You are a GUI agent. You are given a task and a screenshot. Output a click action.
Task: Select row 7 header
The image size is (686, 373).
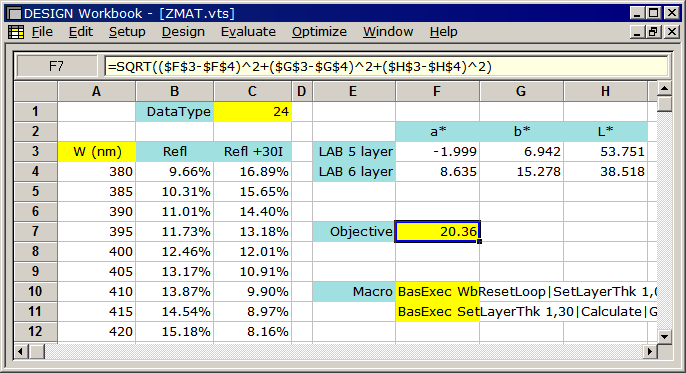35,231
